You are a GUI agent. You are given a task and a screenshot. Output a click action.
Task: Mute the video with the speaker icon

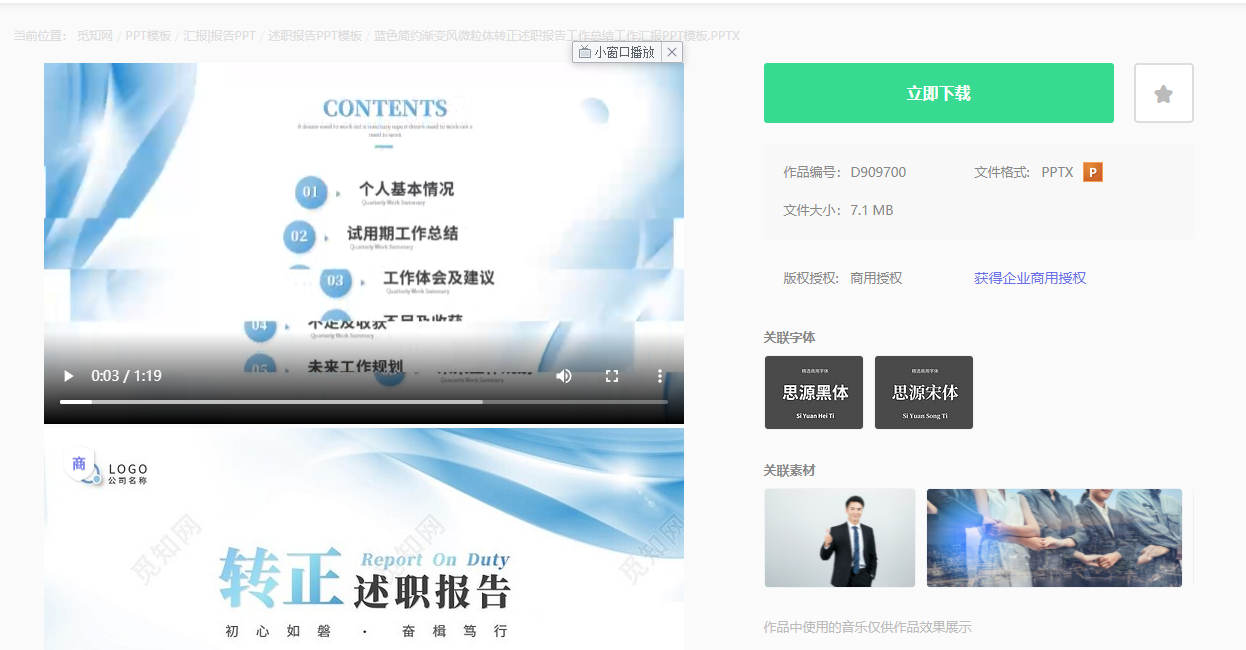pos(564,376)
